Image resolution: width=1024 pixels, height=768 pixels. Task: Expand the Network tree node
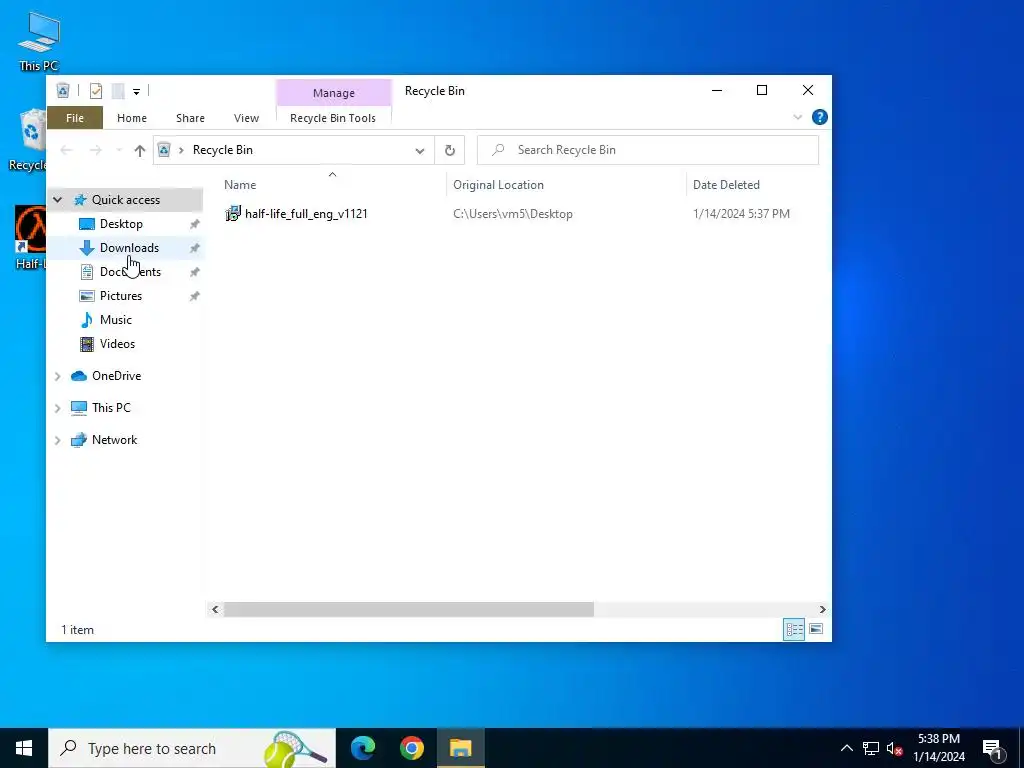pyautogui.click(x=57, y=440)
